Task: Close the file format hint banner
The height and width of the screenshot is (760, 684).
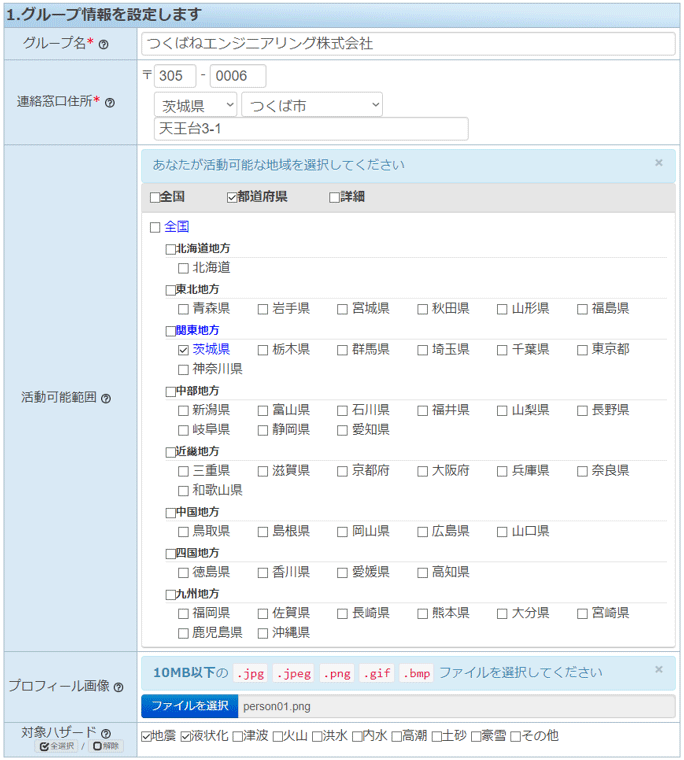Action: (658, 670)
